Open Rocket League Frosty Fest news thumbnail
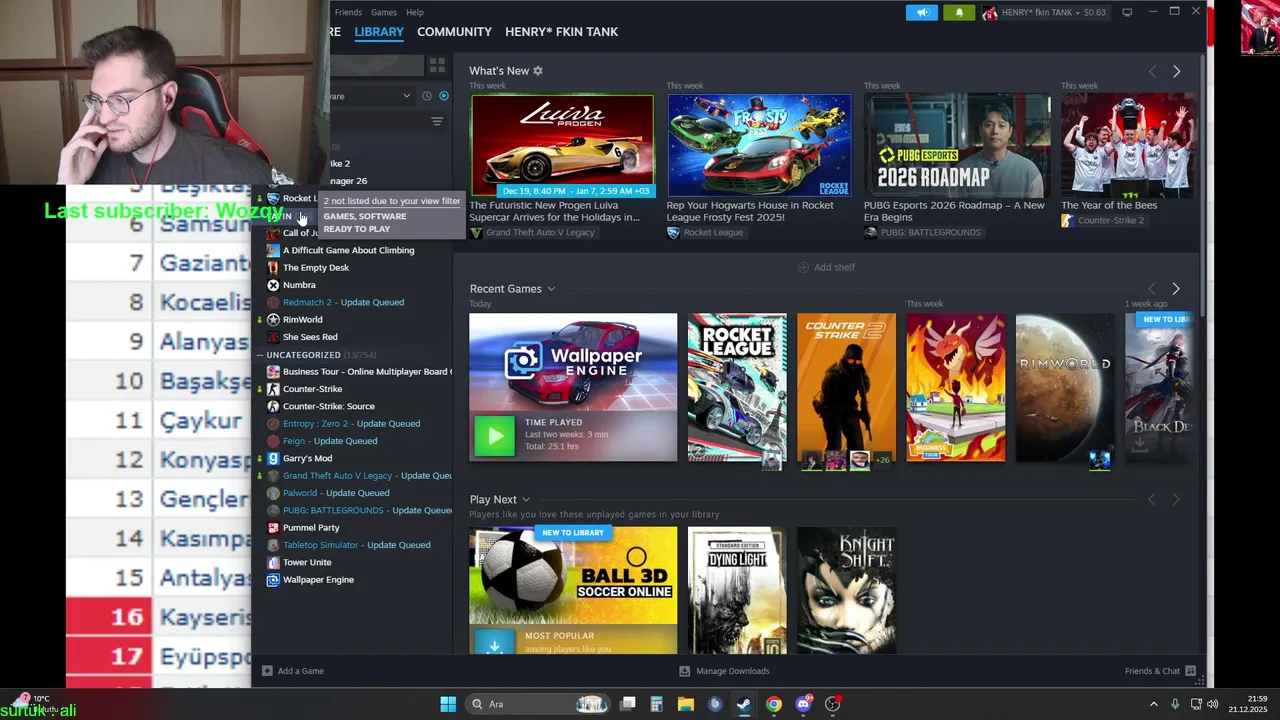The image size is (1280, 720). [759, 146]
